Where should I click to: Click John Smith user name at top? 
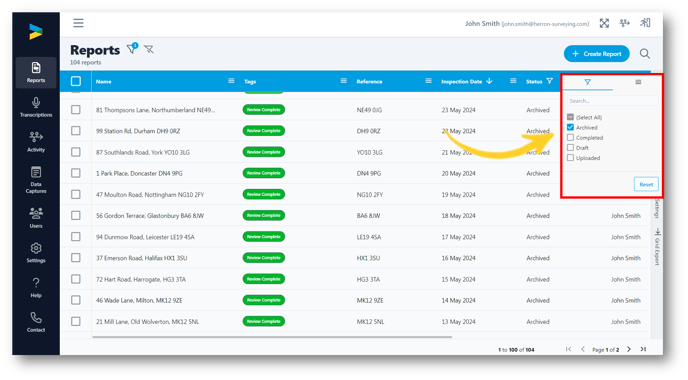tap(482, 23)
